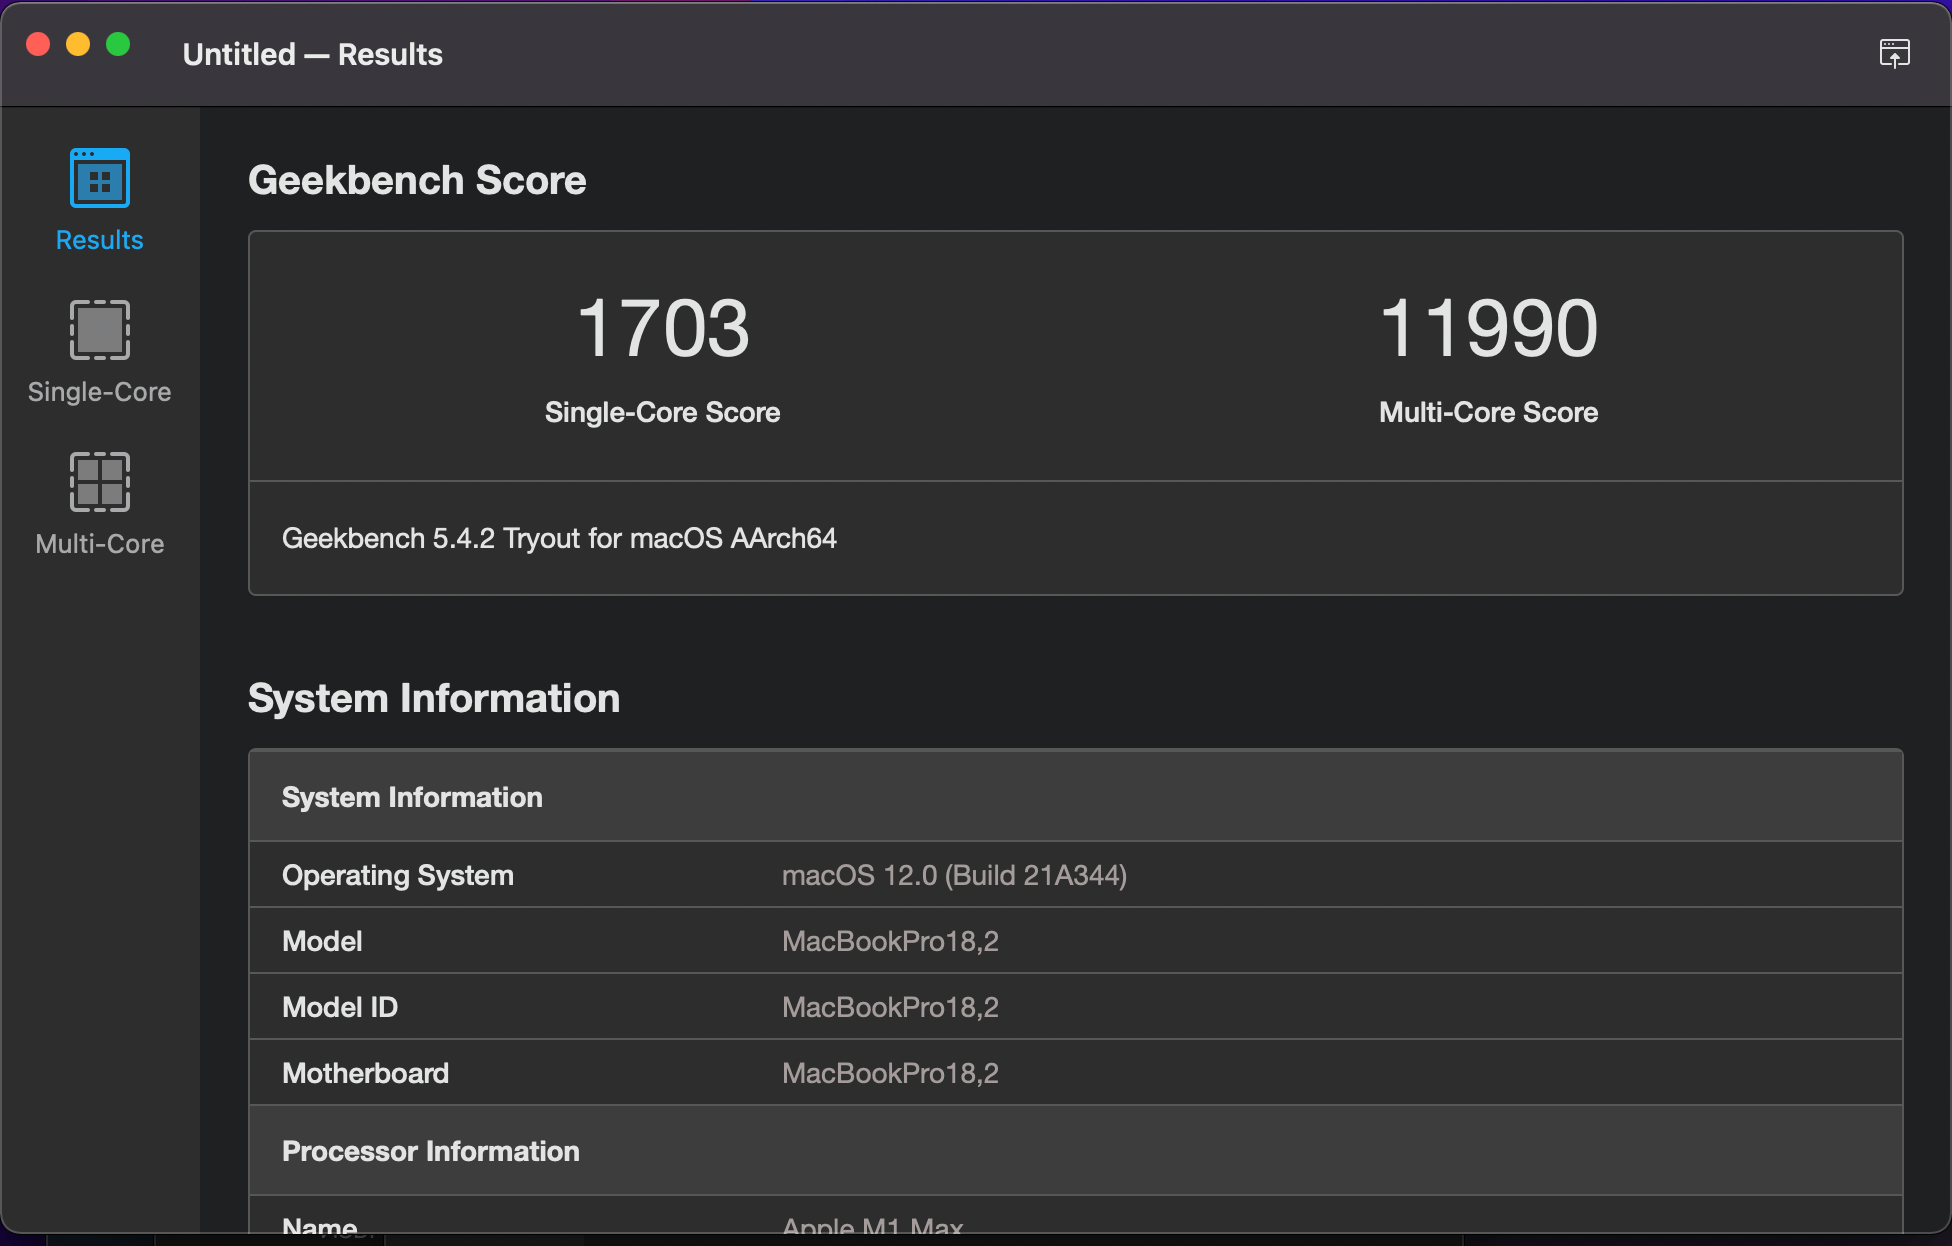Click the Model ID row label
The image size is (1952, 1246).
[340, 1007]
